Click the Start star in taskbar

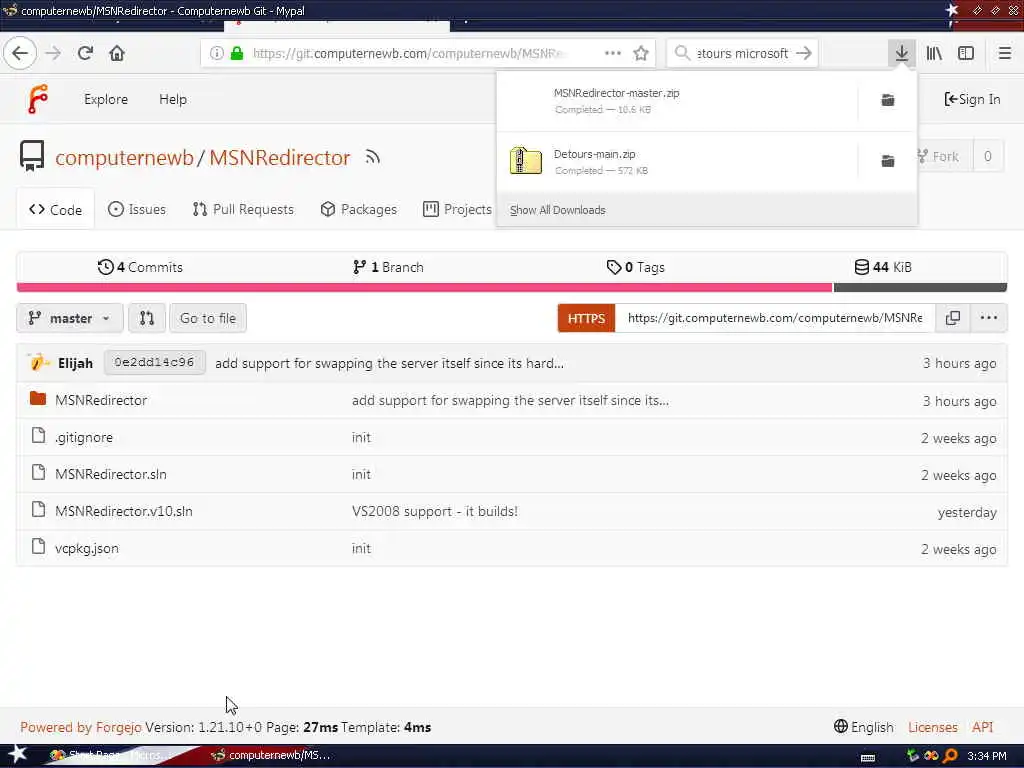16,754
